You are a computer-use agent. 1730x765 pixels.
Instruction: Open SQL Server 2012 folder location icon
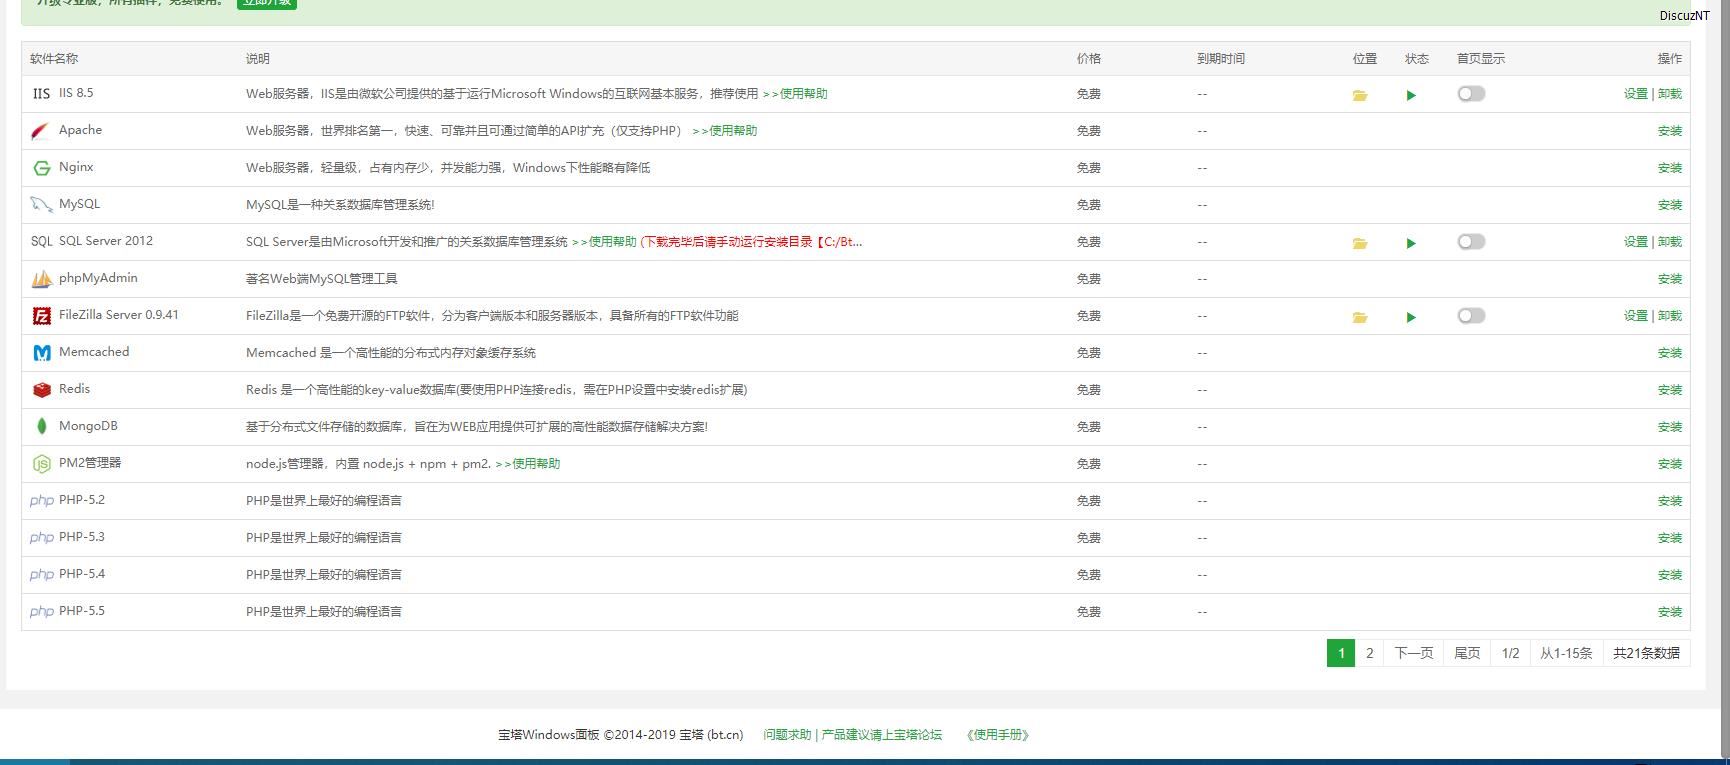1360,244
